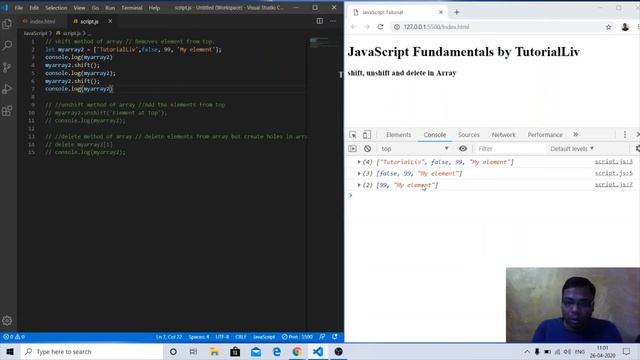Close the script.js editor tab
640x360 pixels.
110,21
